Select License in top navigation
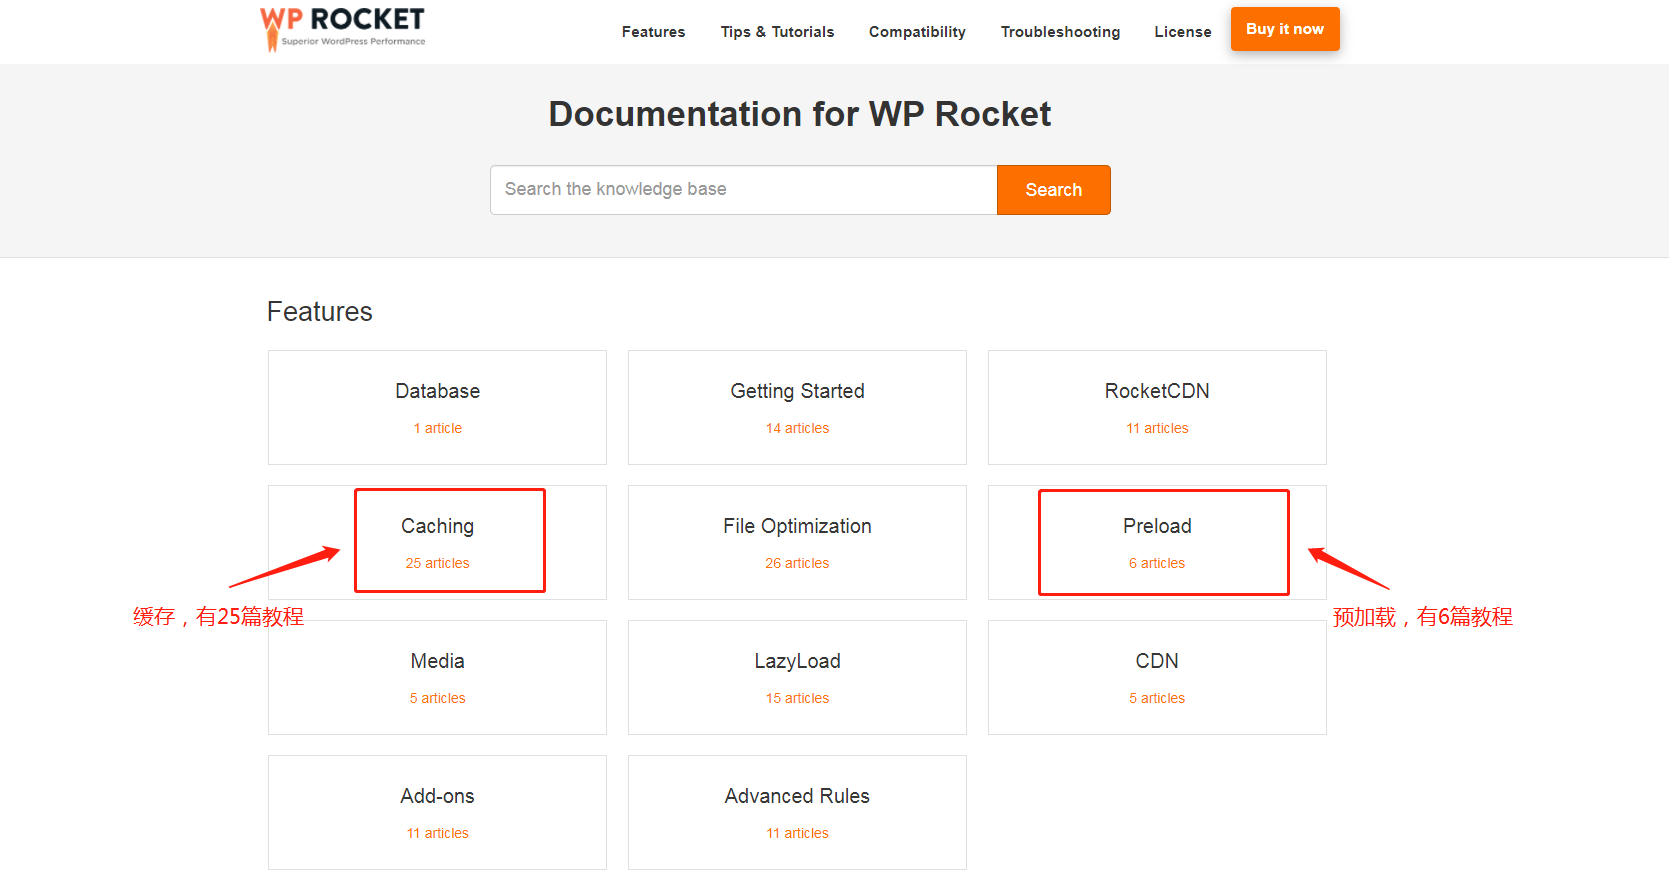Viewport: 1669px width, 886px height. pyautogui.click(x=1183, y=32)
